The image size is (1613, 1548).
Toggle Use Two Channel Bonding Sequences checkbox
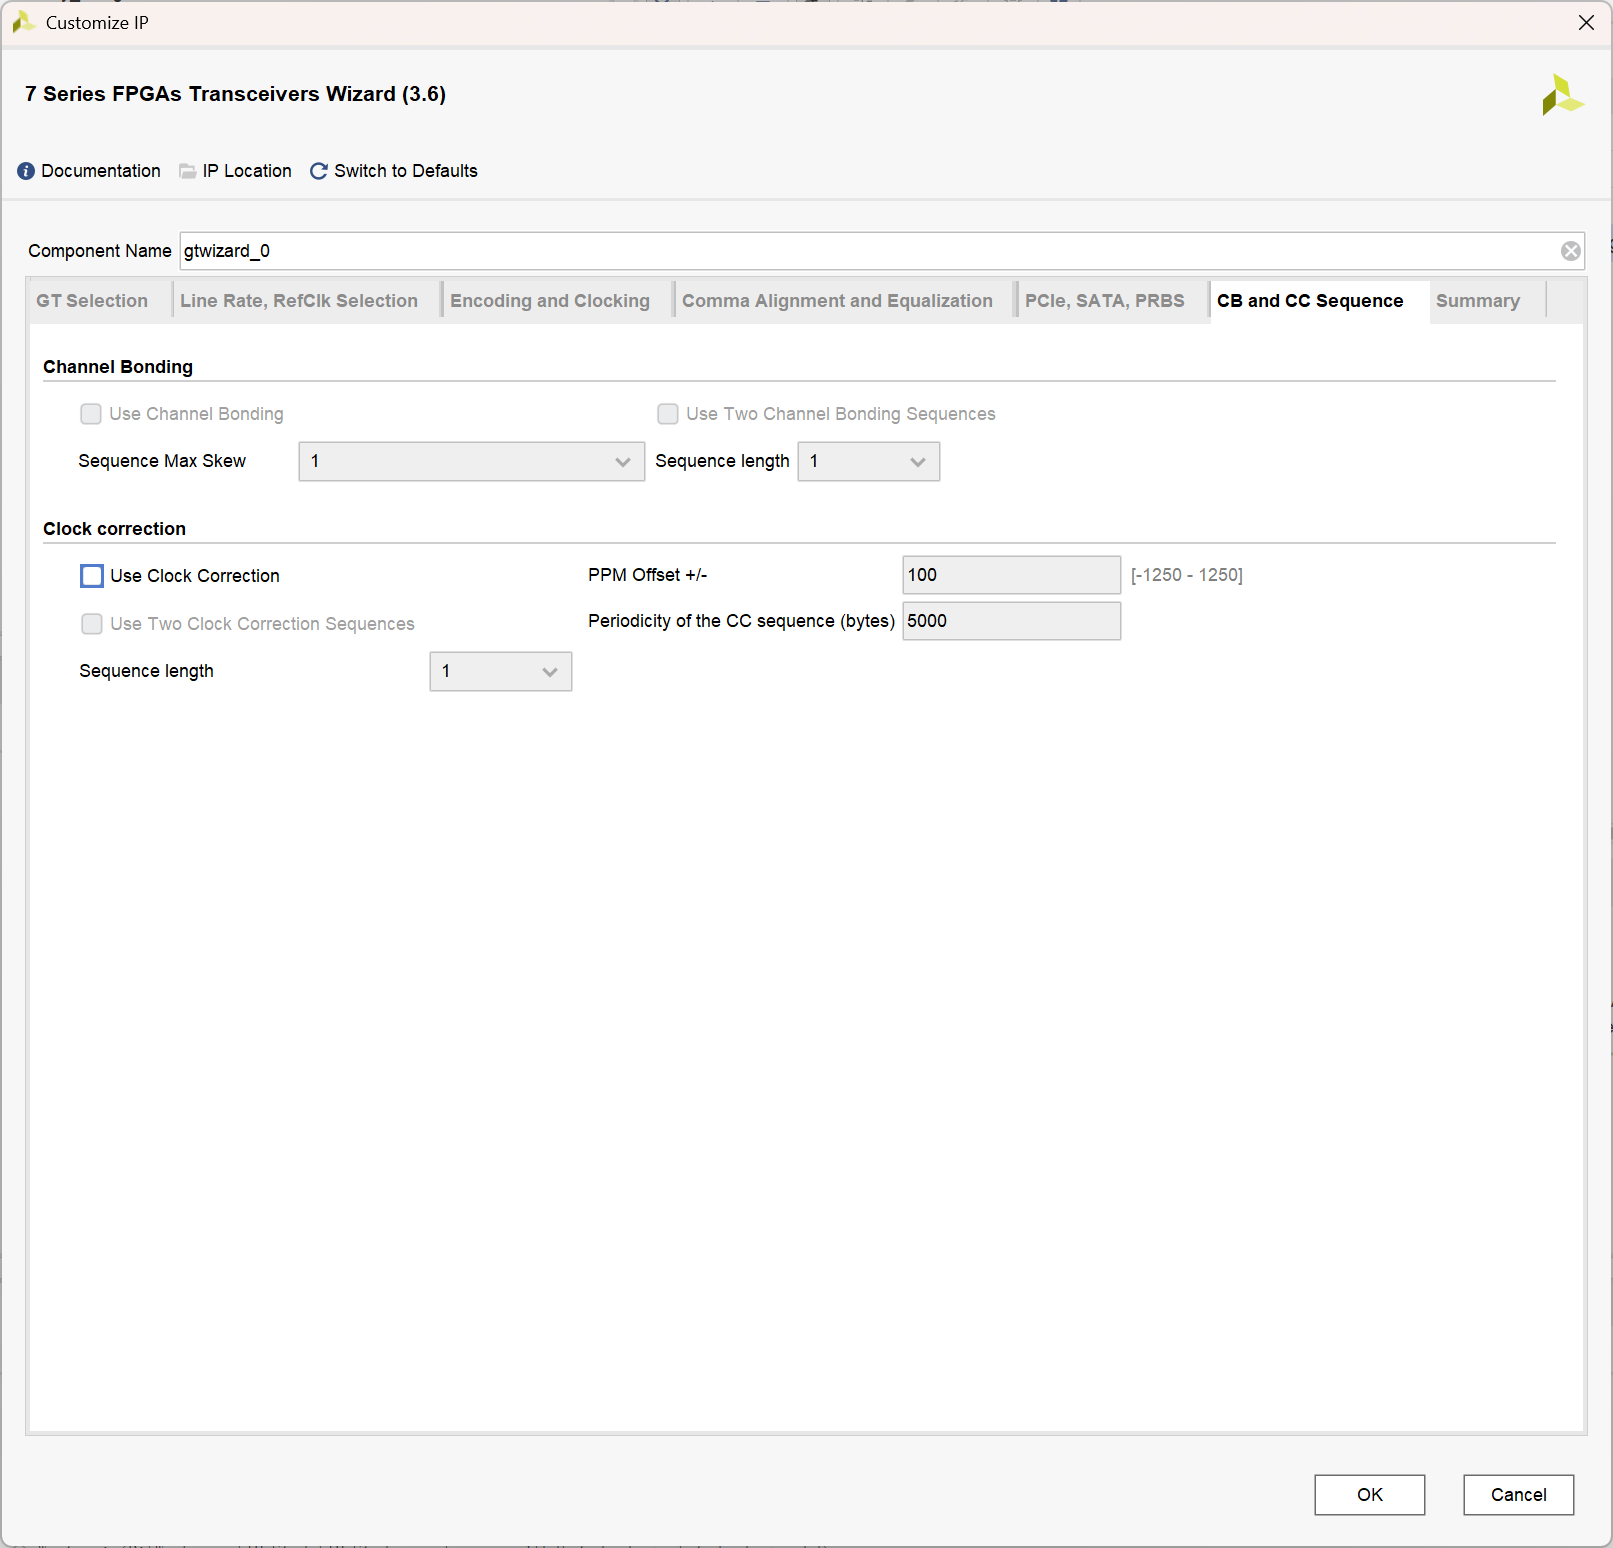[668, 414]
